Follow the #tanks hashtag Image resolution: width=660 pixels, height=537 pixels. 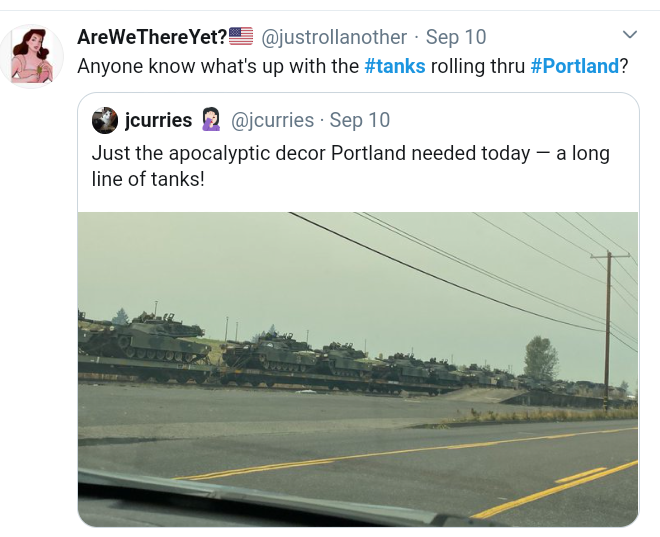[x=394, y=66]
